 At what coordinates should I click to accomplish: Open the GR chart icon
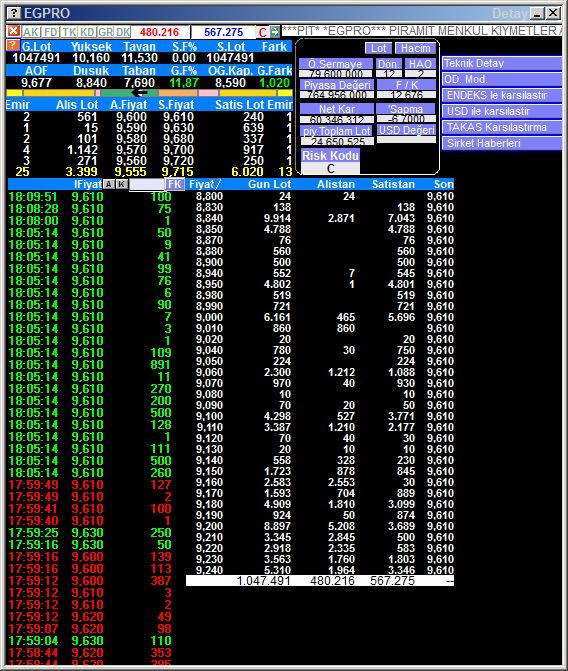(105, 32)
